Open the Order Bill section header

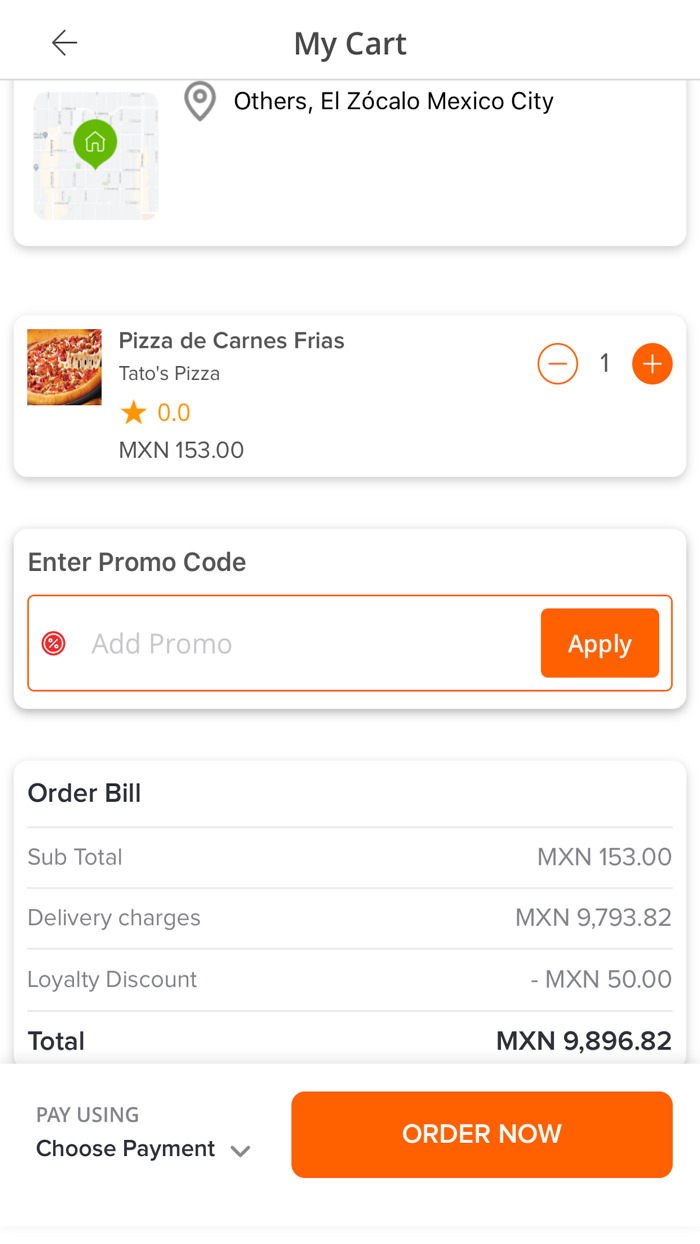[x=83, y=792]
